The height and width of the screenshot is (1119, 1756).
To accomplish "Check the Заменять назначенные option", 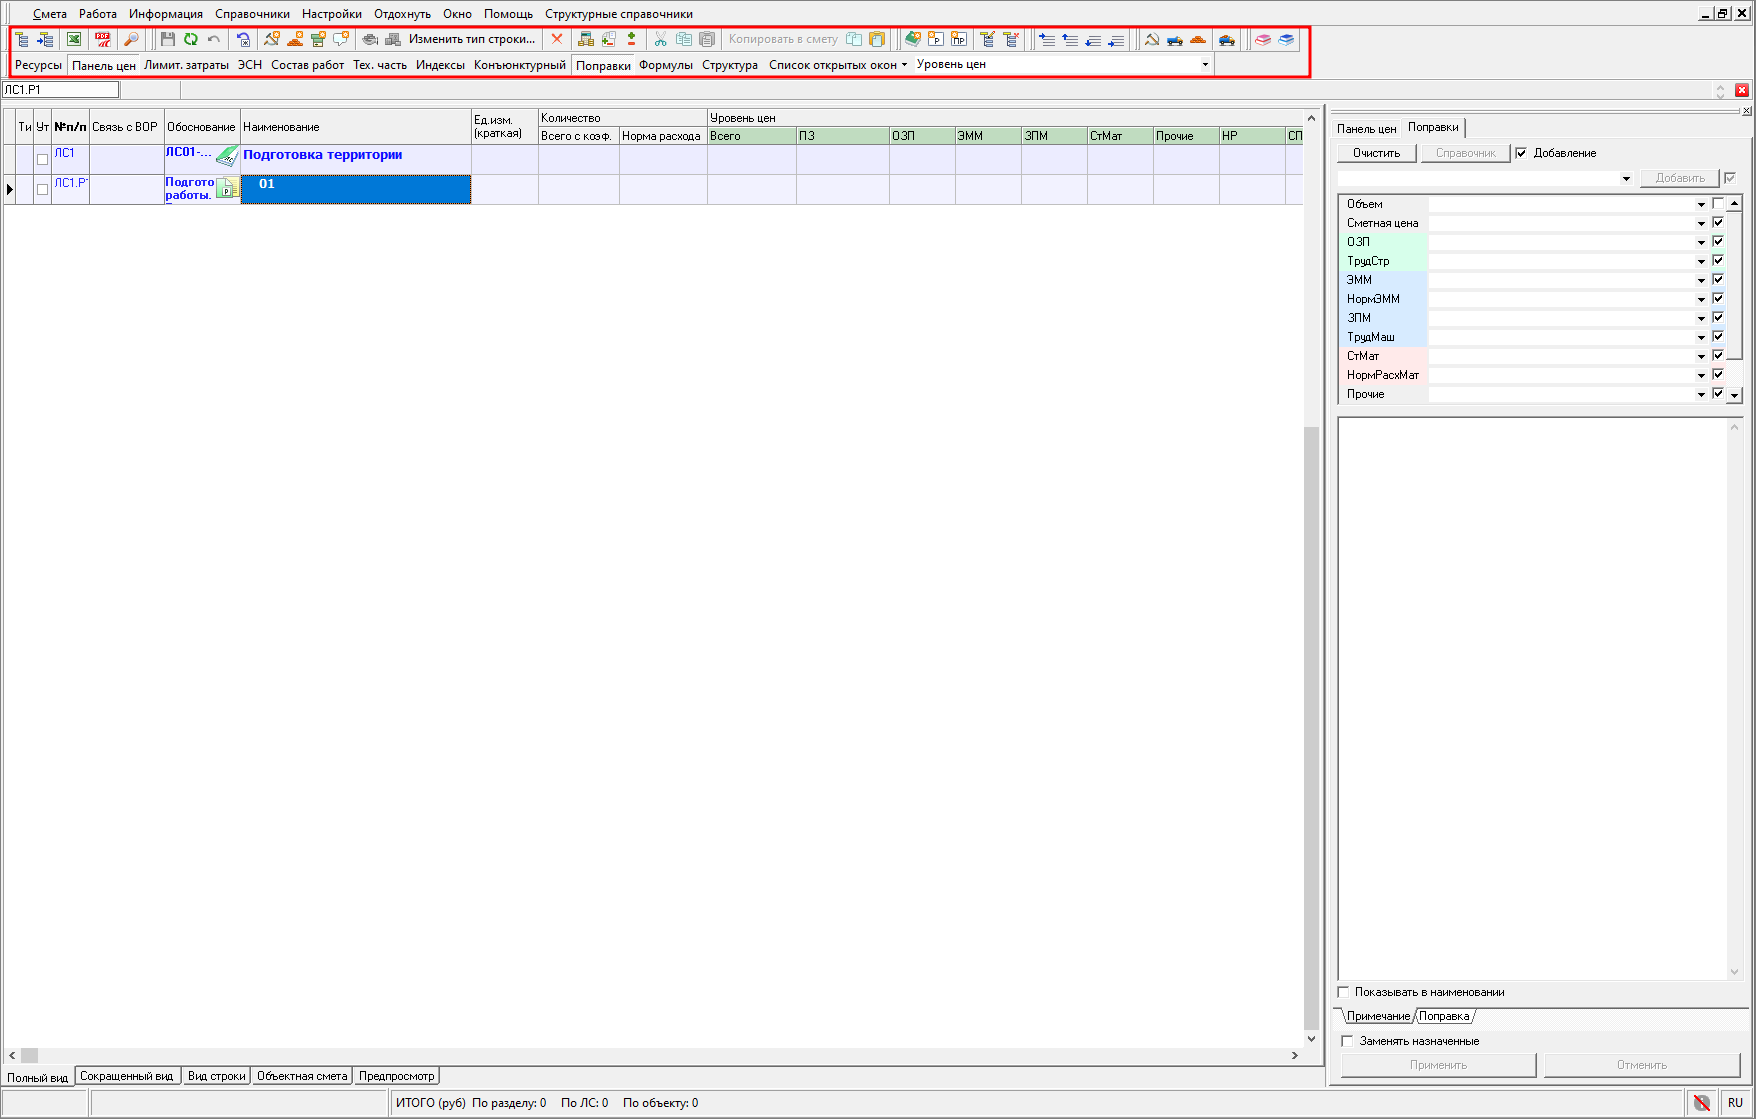I will point(1347,1041).
